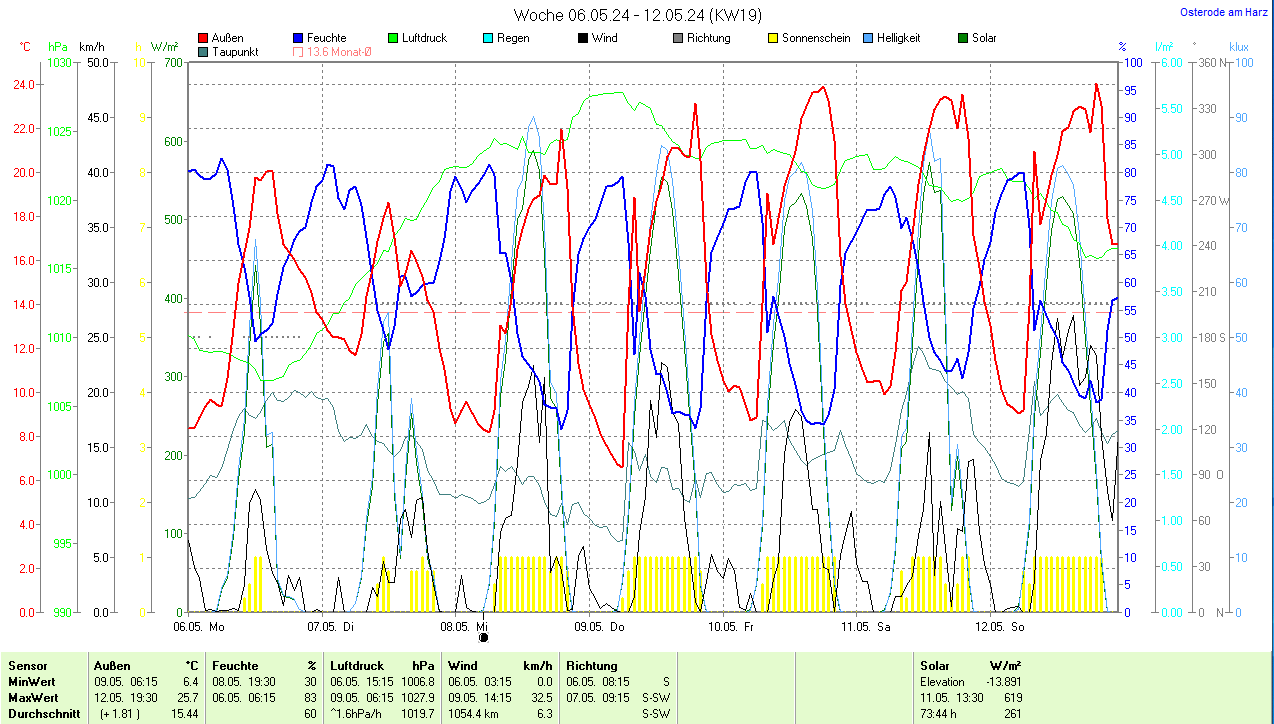Click the gray Richtung legend swatch

(678, 38)
